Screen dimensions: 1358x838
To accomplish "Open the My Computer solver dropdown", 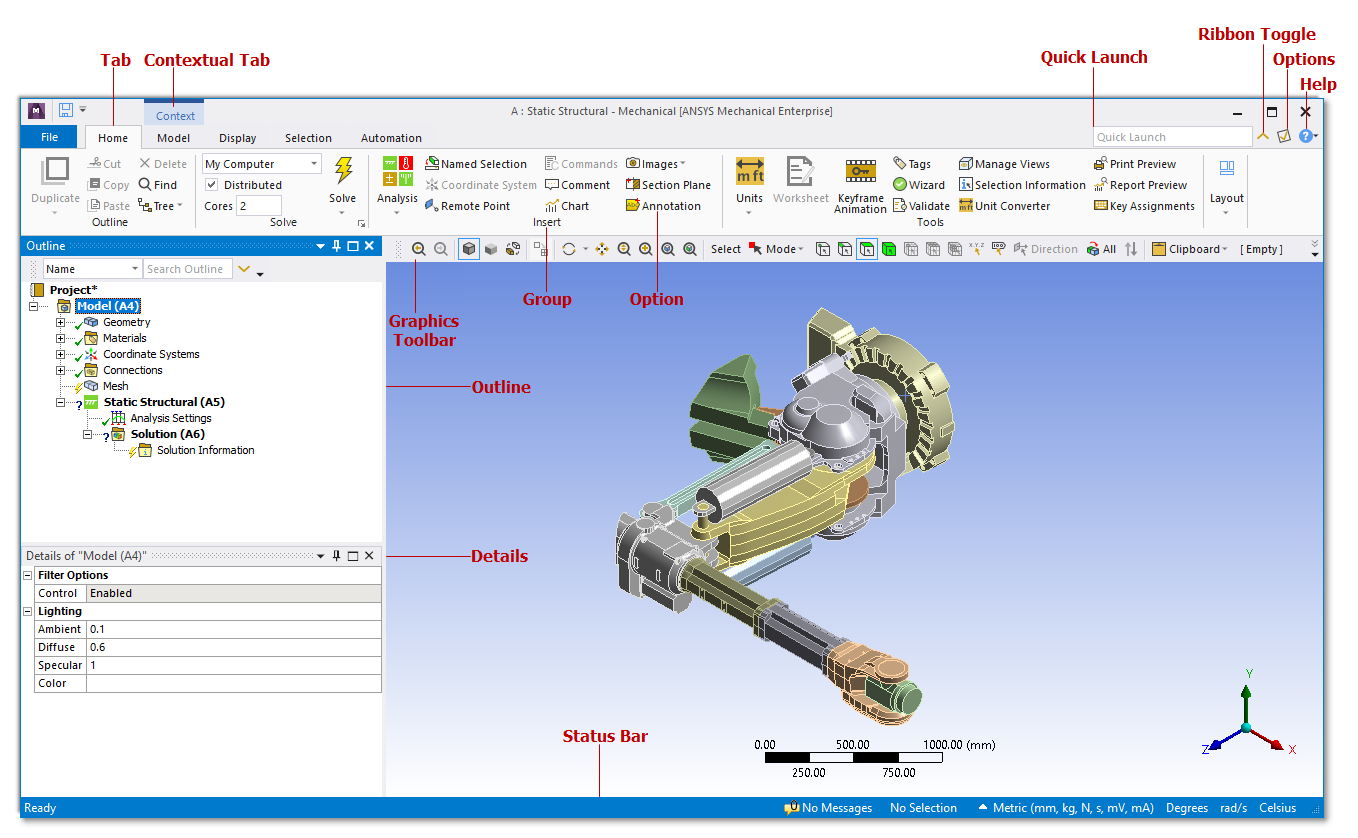I will (x=312, y=163).
